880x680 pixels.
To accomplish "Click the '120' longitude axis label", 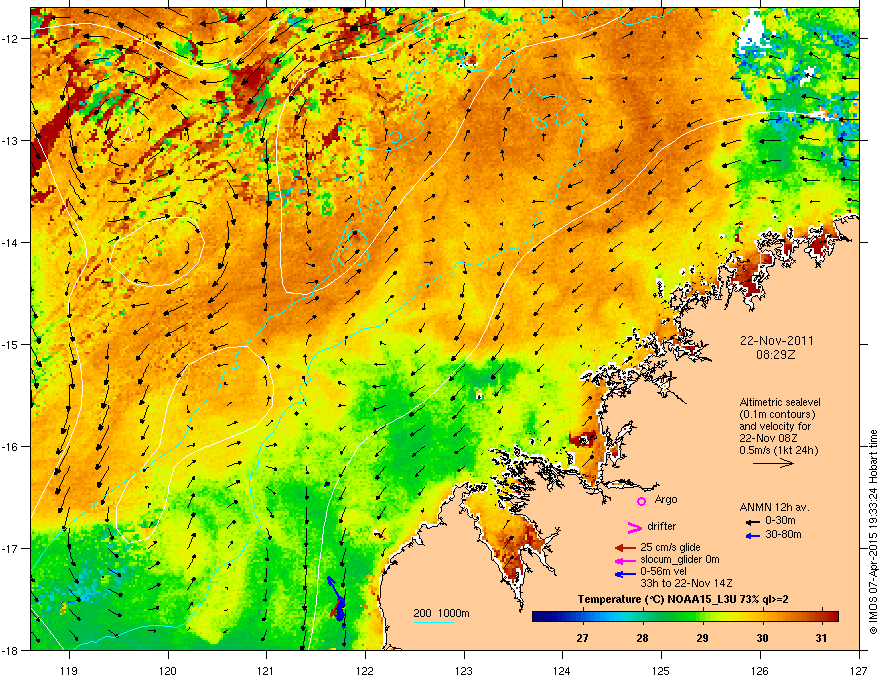I will tap(168, 670).
